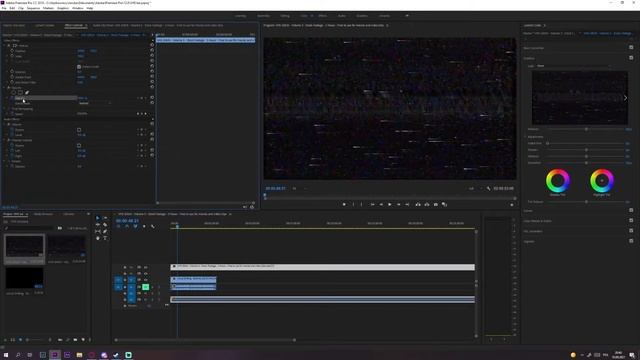The width and height of the screenshot is (640, 360).
Task: Disable Basic Correction section checkbox in Lumetri
Action: point(631,47)
